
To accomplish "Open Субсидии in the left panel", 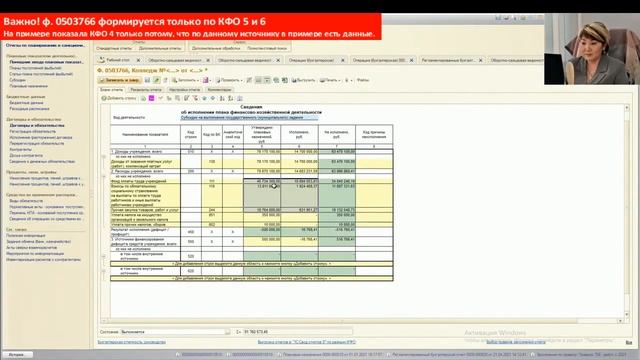I will tap(18, 80).
